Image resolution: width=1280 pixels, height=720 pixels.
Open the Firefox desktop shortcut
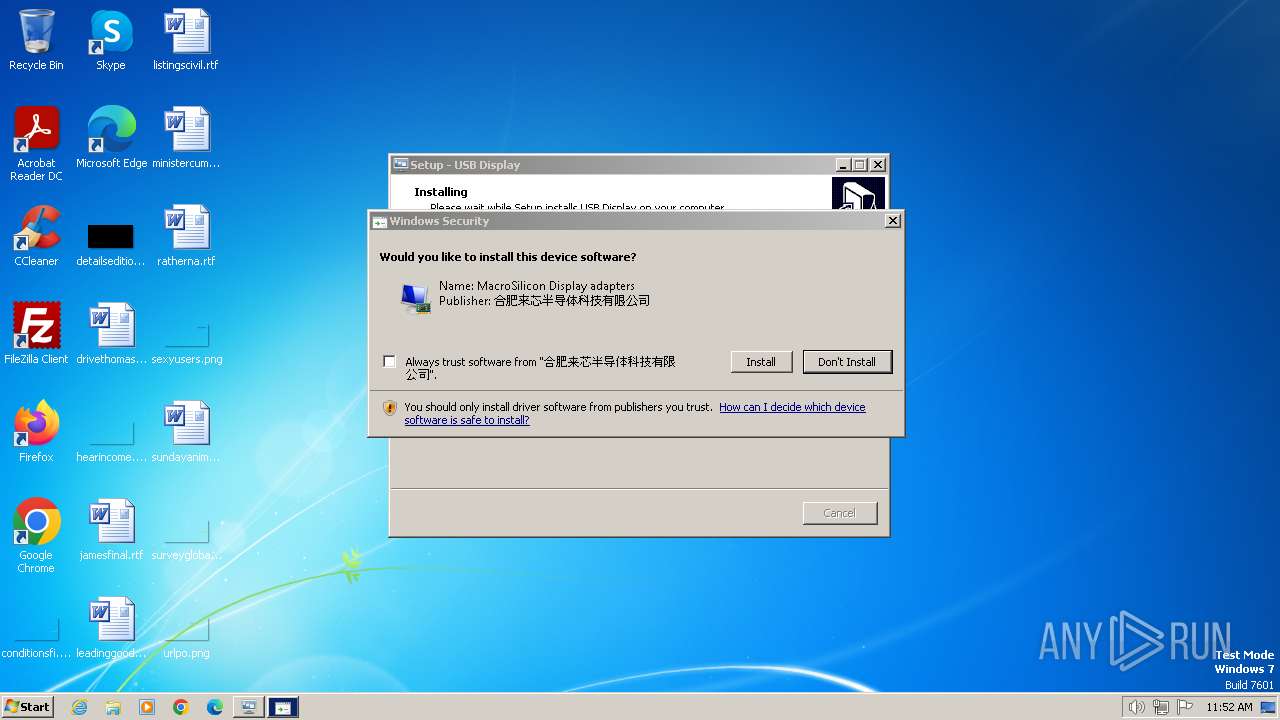point(36,432)
